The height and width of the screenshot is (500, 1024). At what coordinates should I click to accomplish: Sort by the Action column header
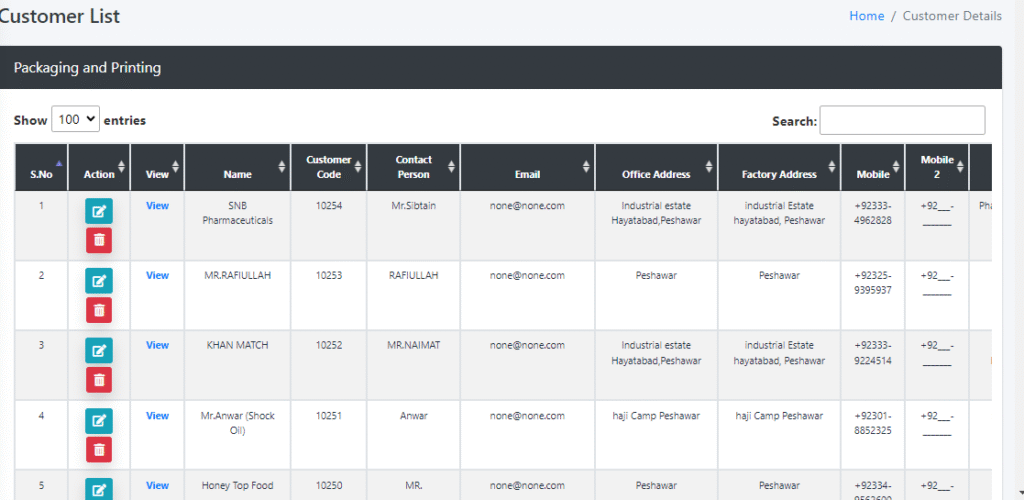click(x=99, y=168)
